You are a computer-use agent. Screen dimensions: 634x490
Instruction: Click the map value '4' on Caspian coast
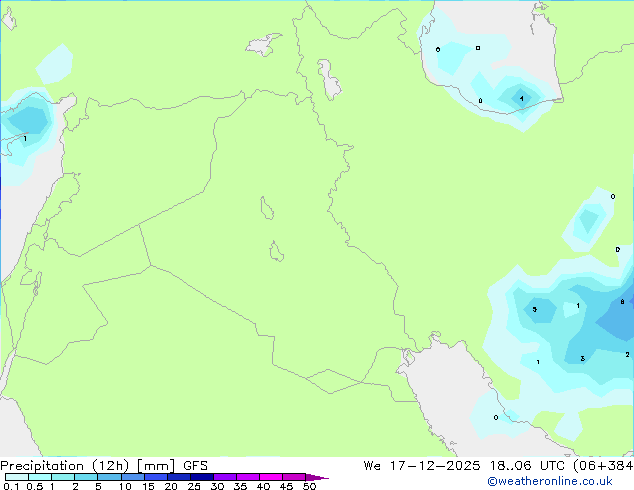point(522,98)
